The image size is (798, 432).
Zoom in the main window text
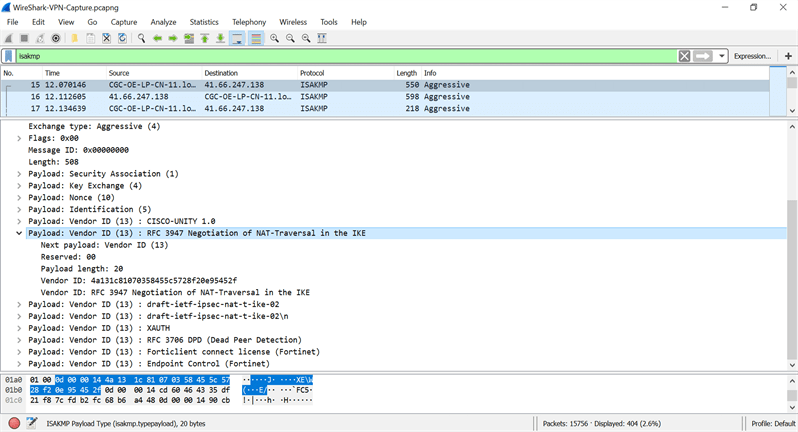274,38
